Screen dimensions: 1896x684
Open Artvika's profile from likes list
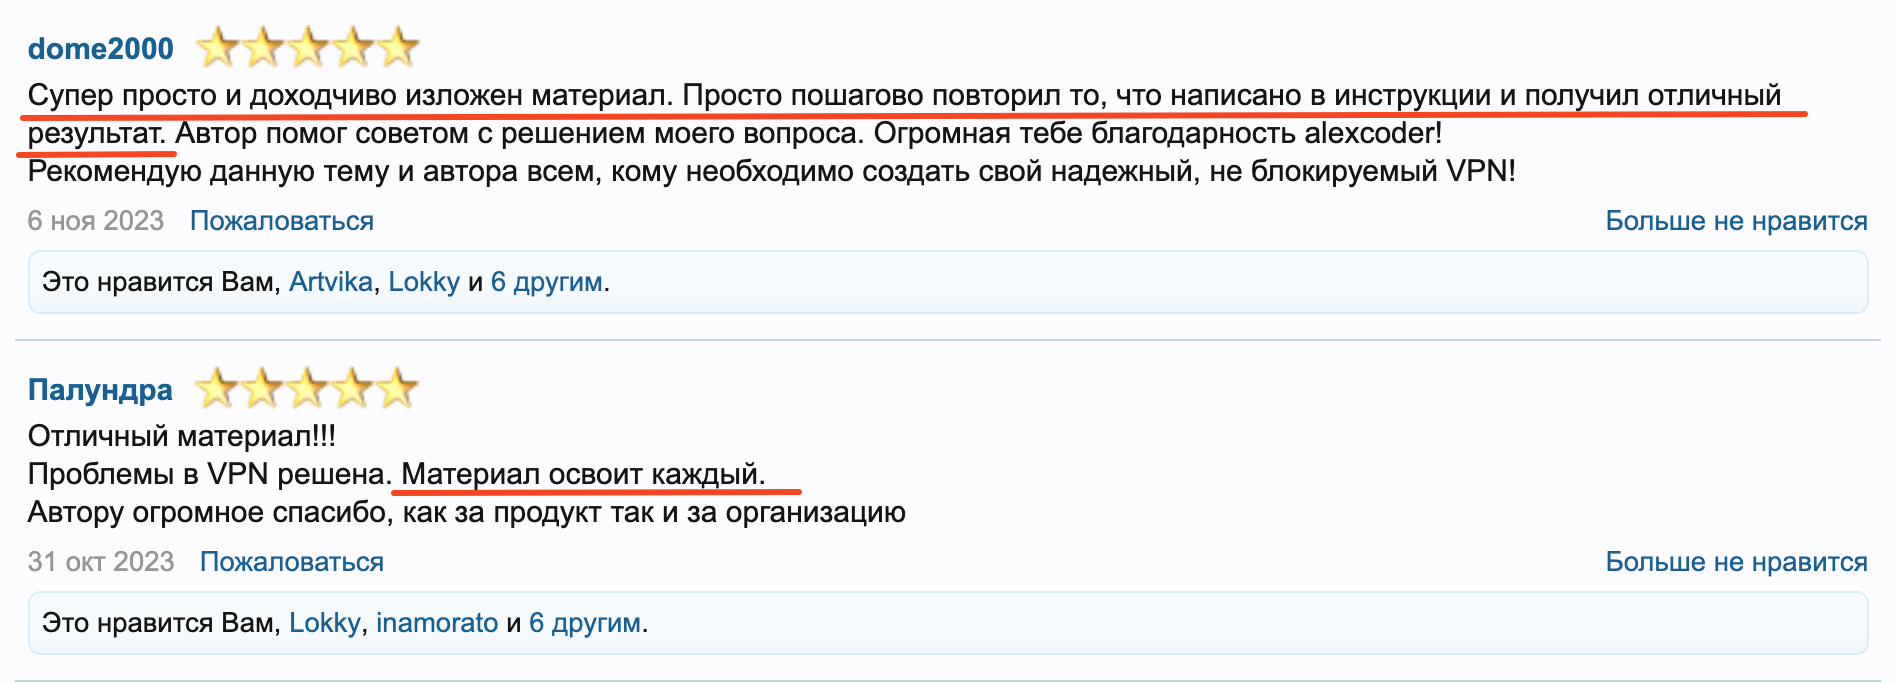331,282
